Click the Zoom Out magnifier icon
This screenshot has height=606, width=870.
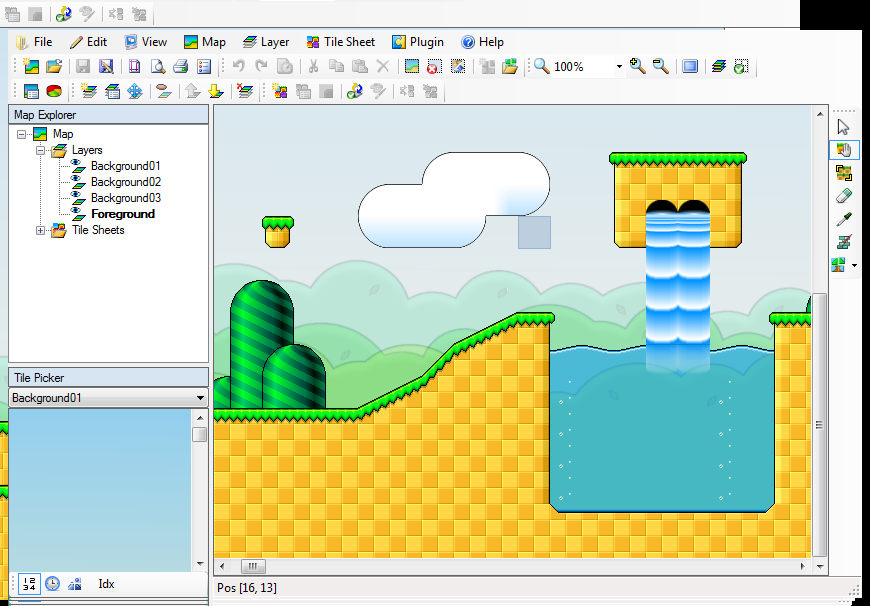660,67
